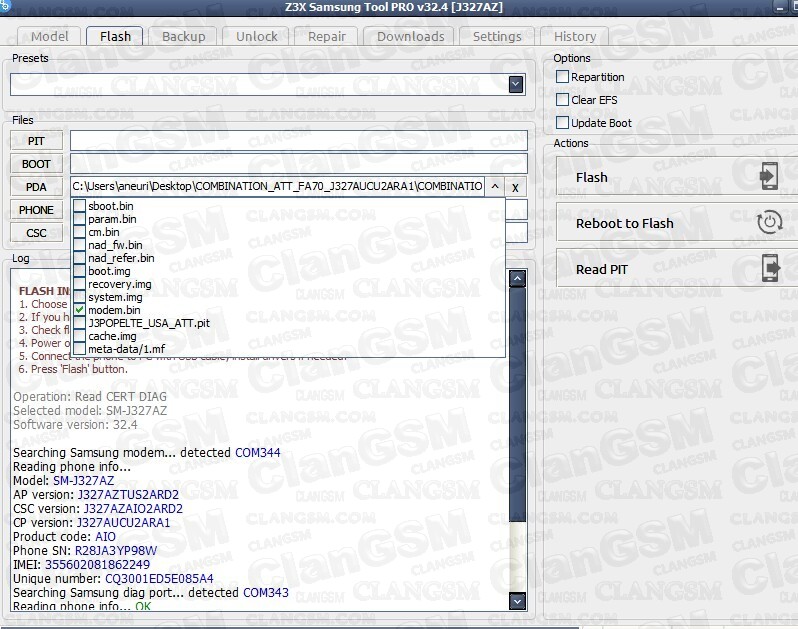Click the log scrollbar thumb

tap(517, 404)
